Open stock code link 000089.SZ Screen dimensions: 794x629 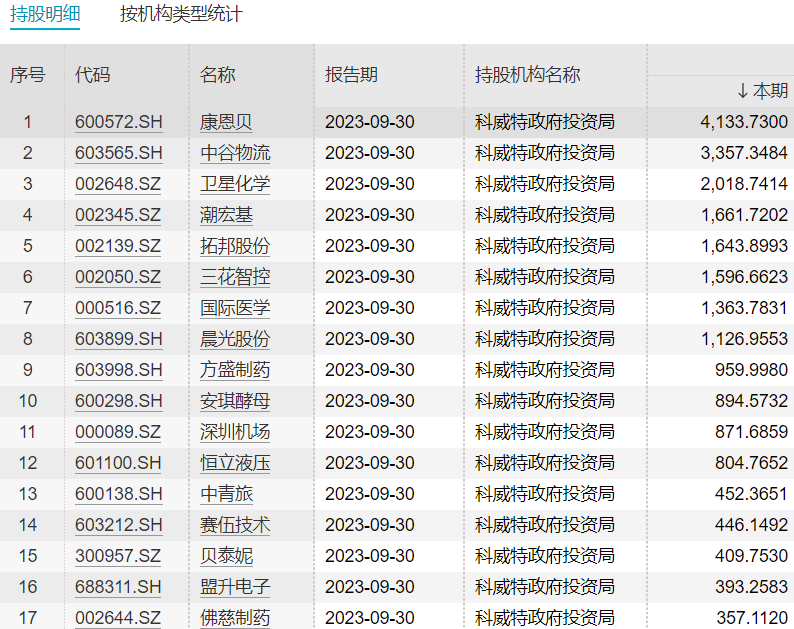117,432
